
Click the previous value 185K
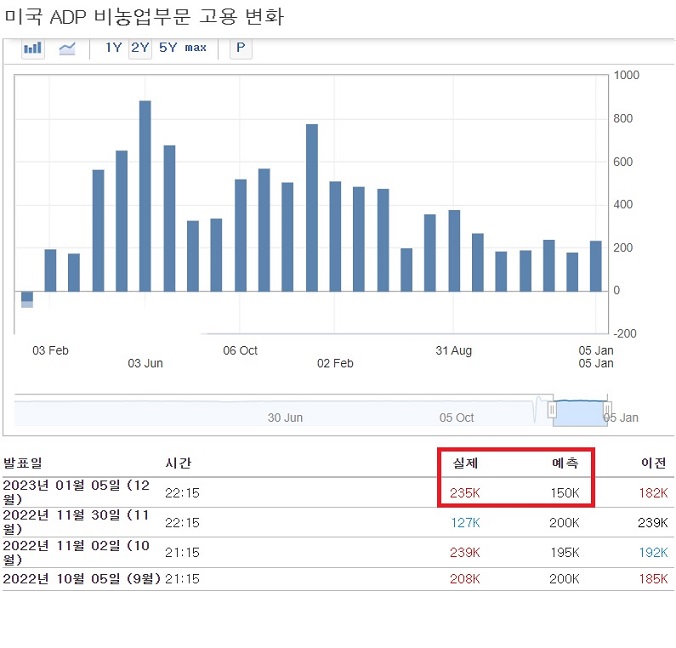(654, 579)
